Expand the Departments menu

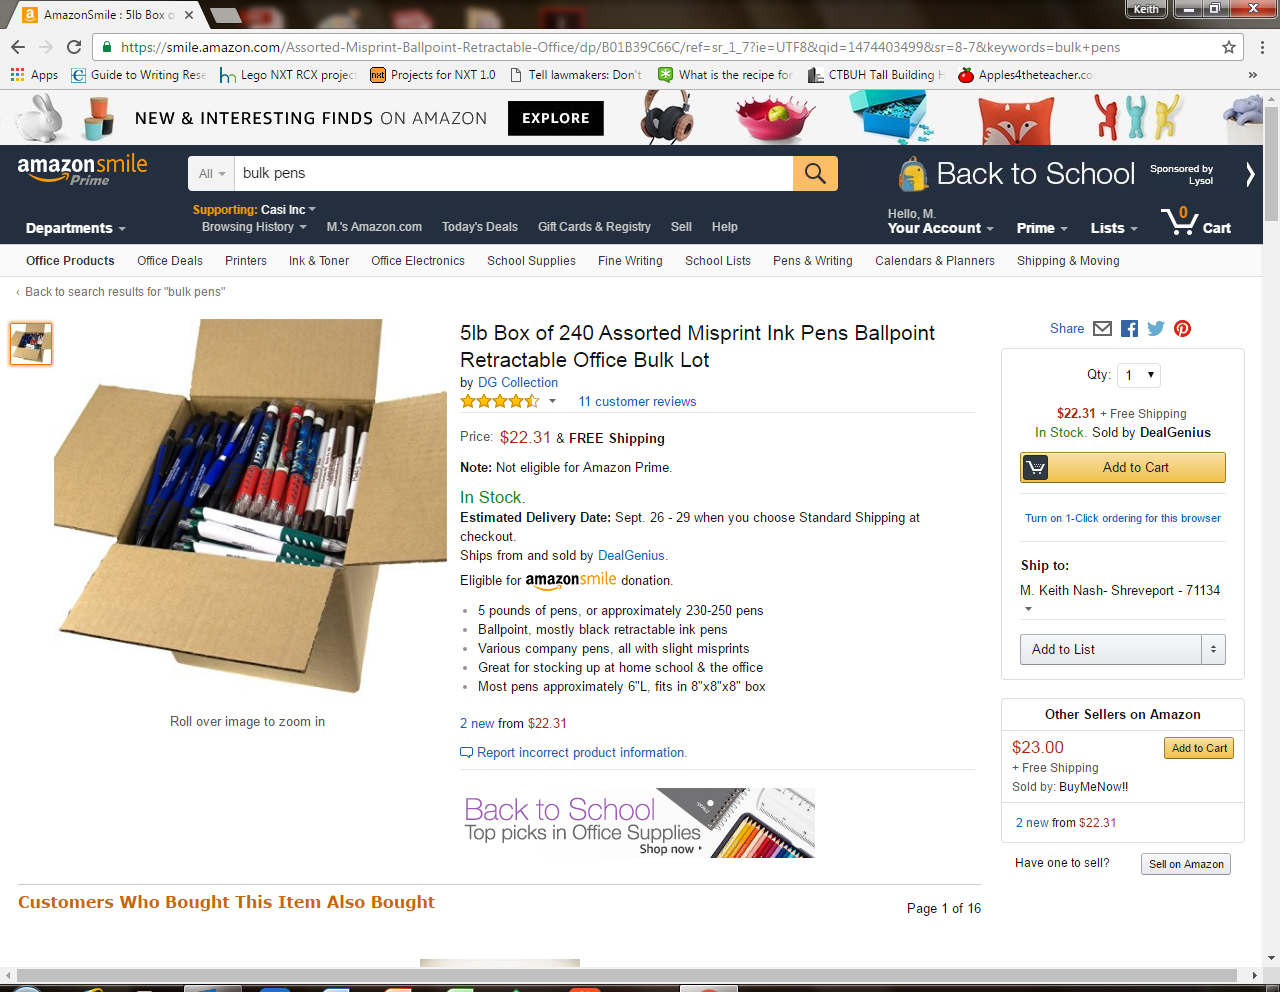pyautogui.click(x=76, y=228)
